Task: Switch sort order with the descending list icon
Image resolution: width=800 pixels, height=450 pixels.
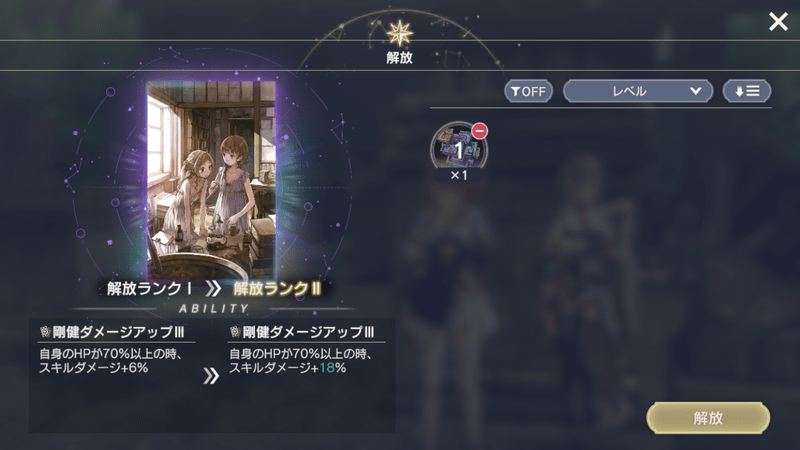Action: tap(746, 91)
